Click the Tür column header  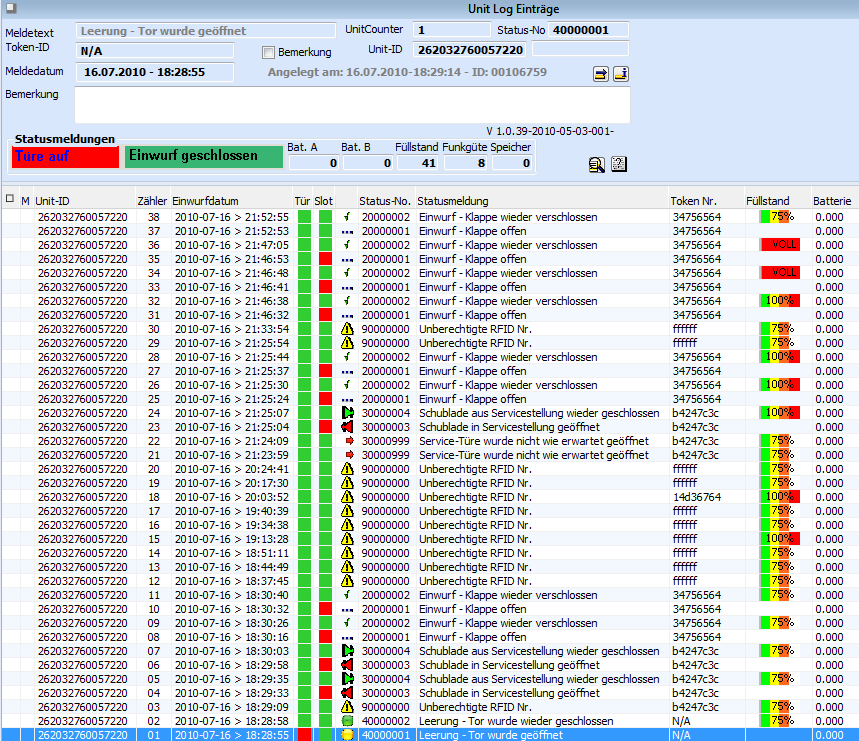[x=302, y=201]
